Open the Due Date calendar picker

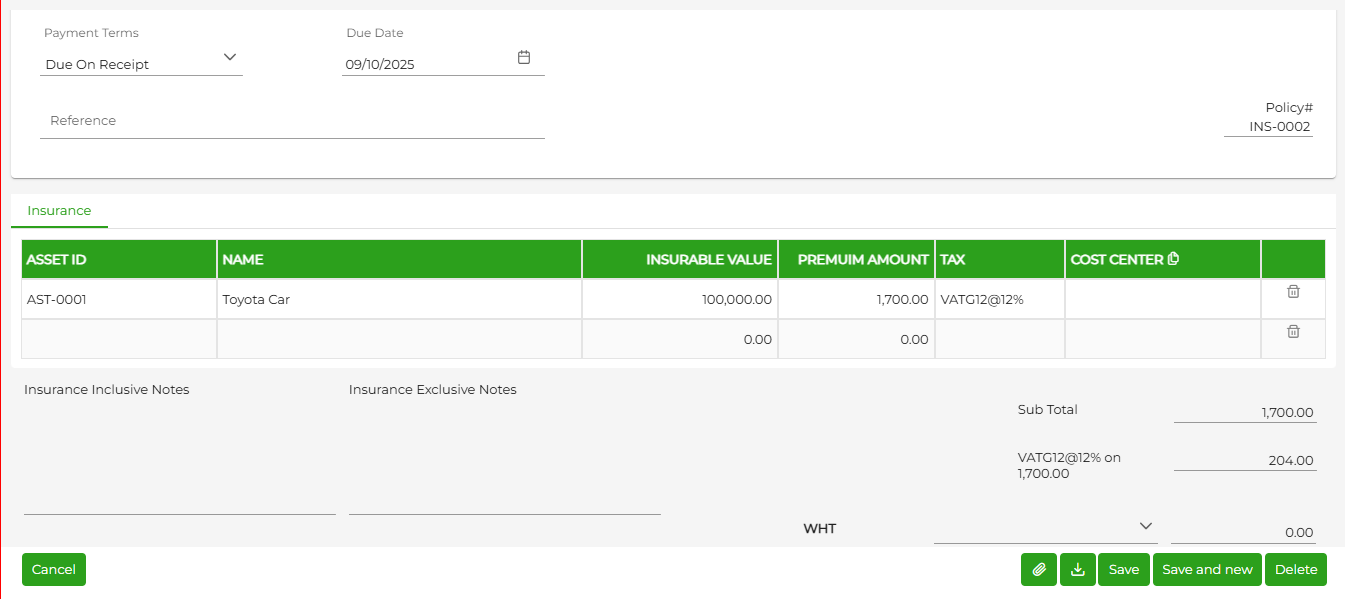coord(524,57)
